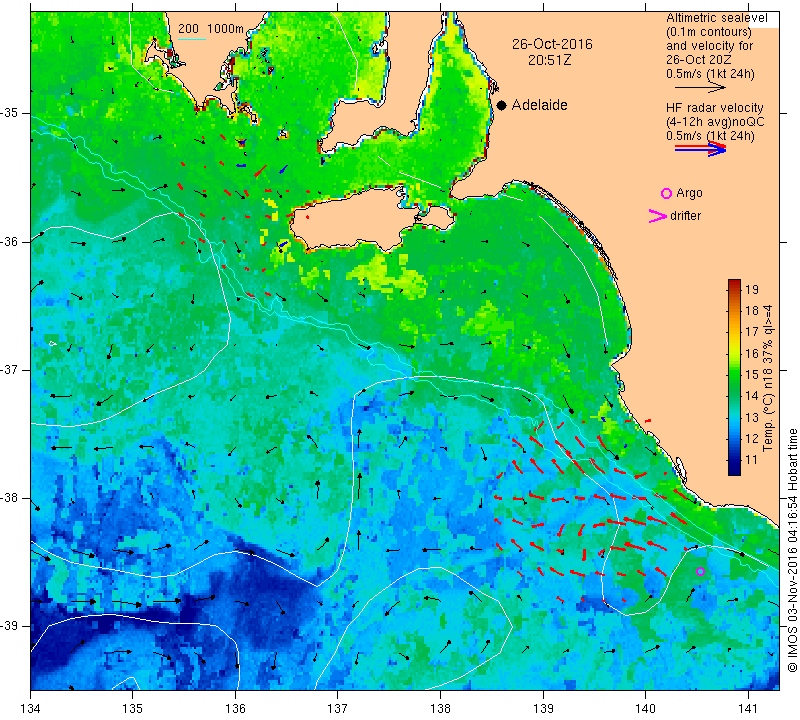The height and width of the screenshot is (720, 800).
Task: Click the 141 longitude axis label
Action: [748, 708]
